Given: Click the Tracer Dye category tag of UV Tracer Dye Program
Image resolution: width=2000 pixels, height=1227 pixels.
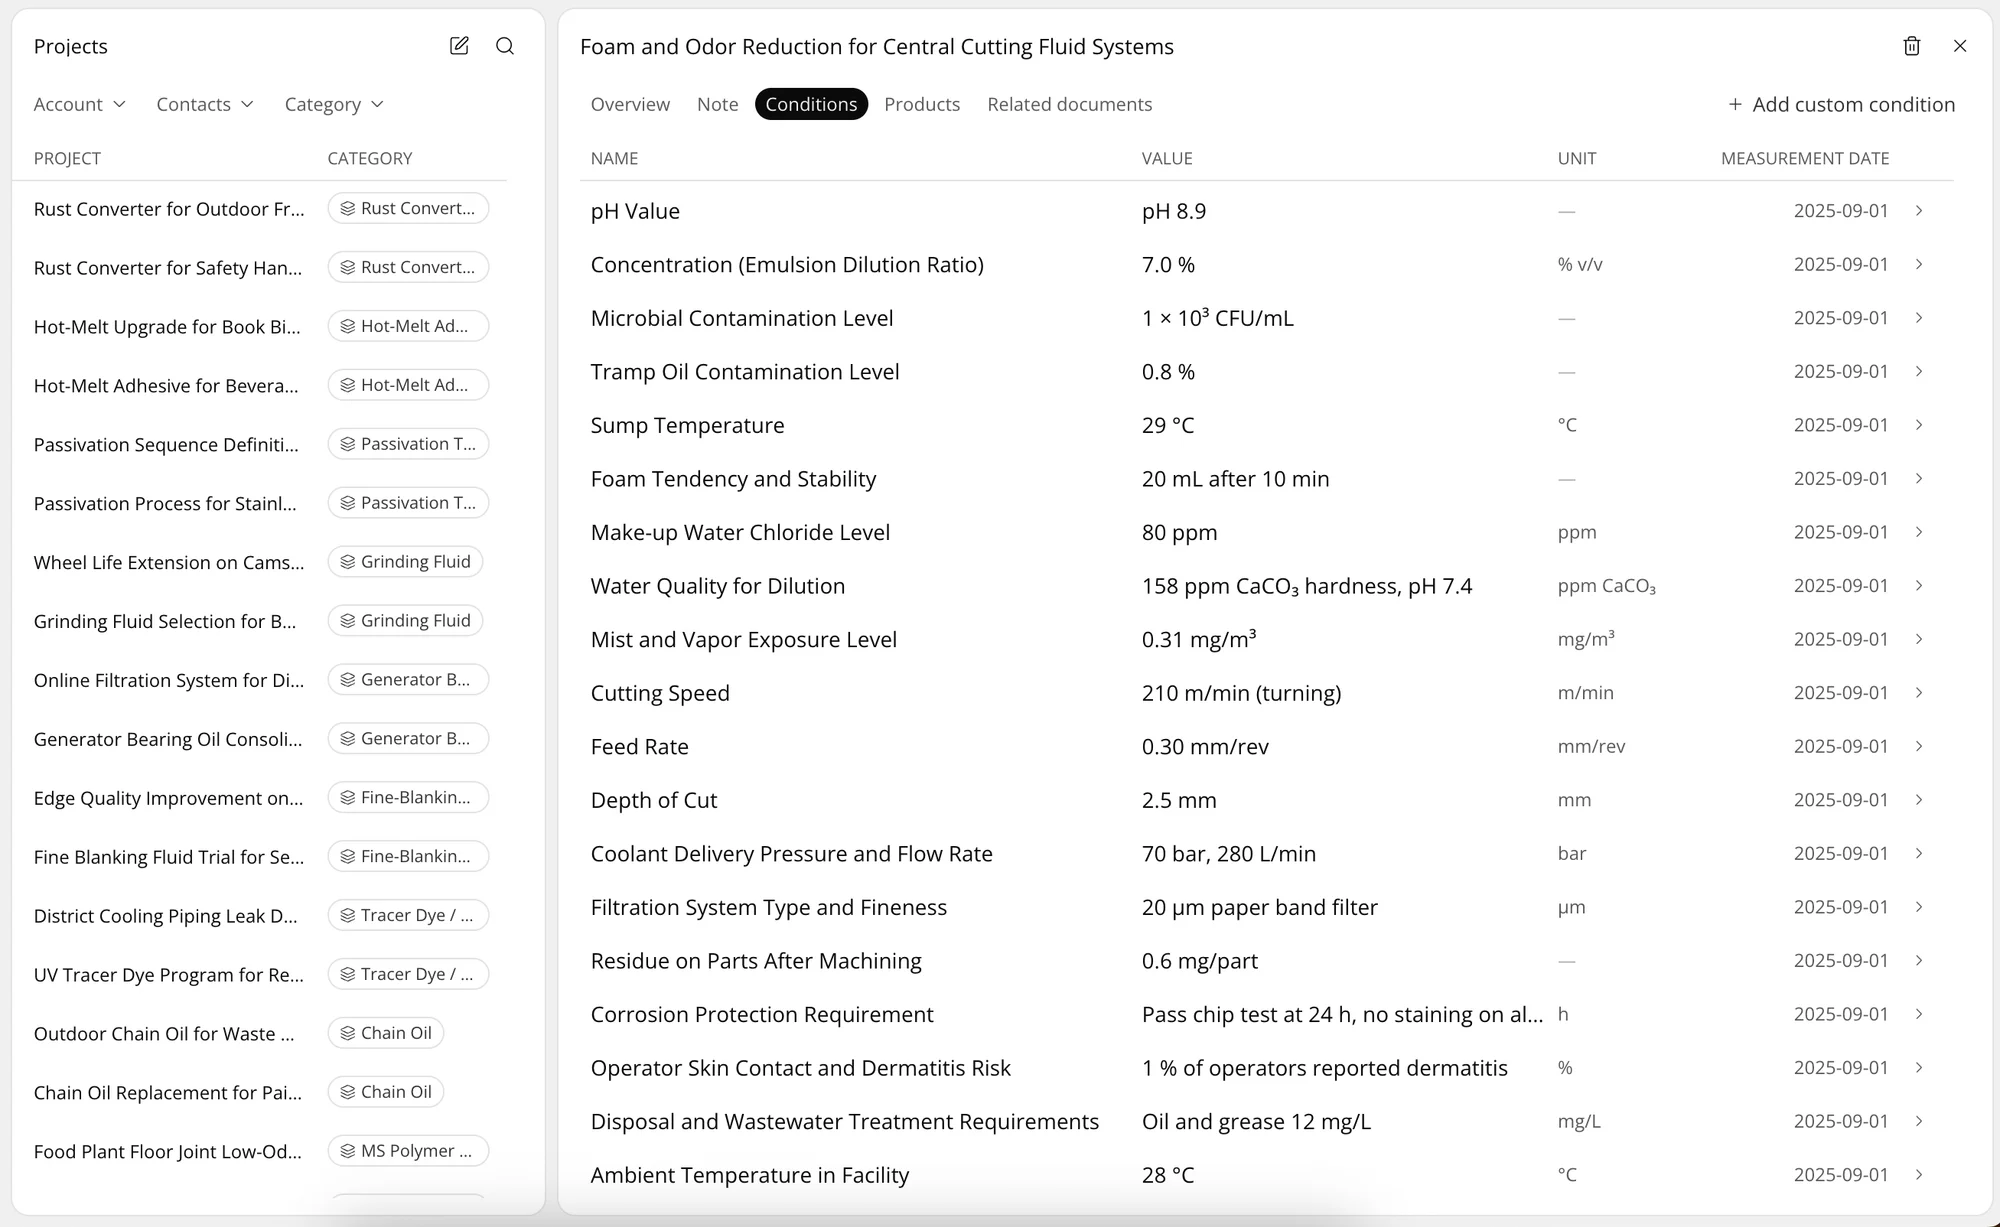Looking at the screenshot, I should pos(408,974).
